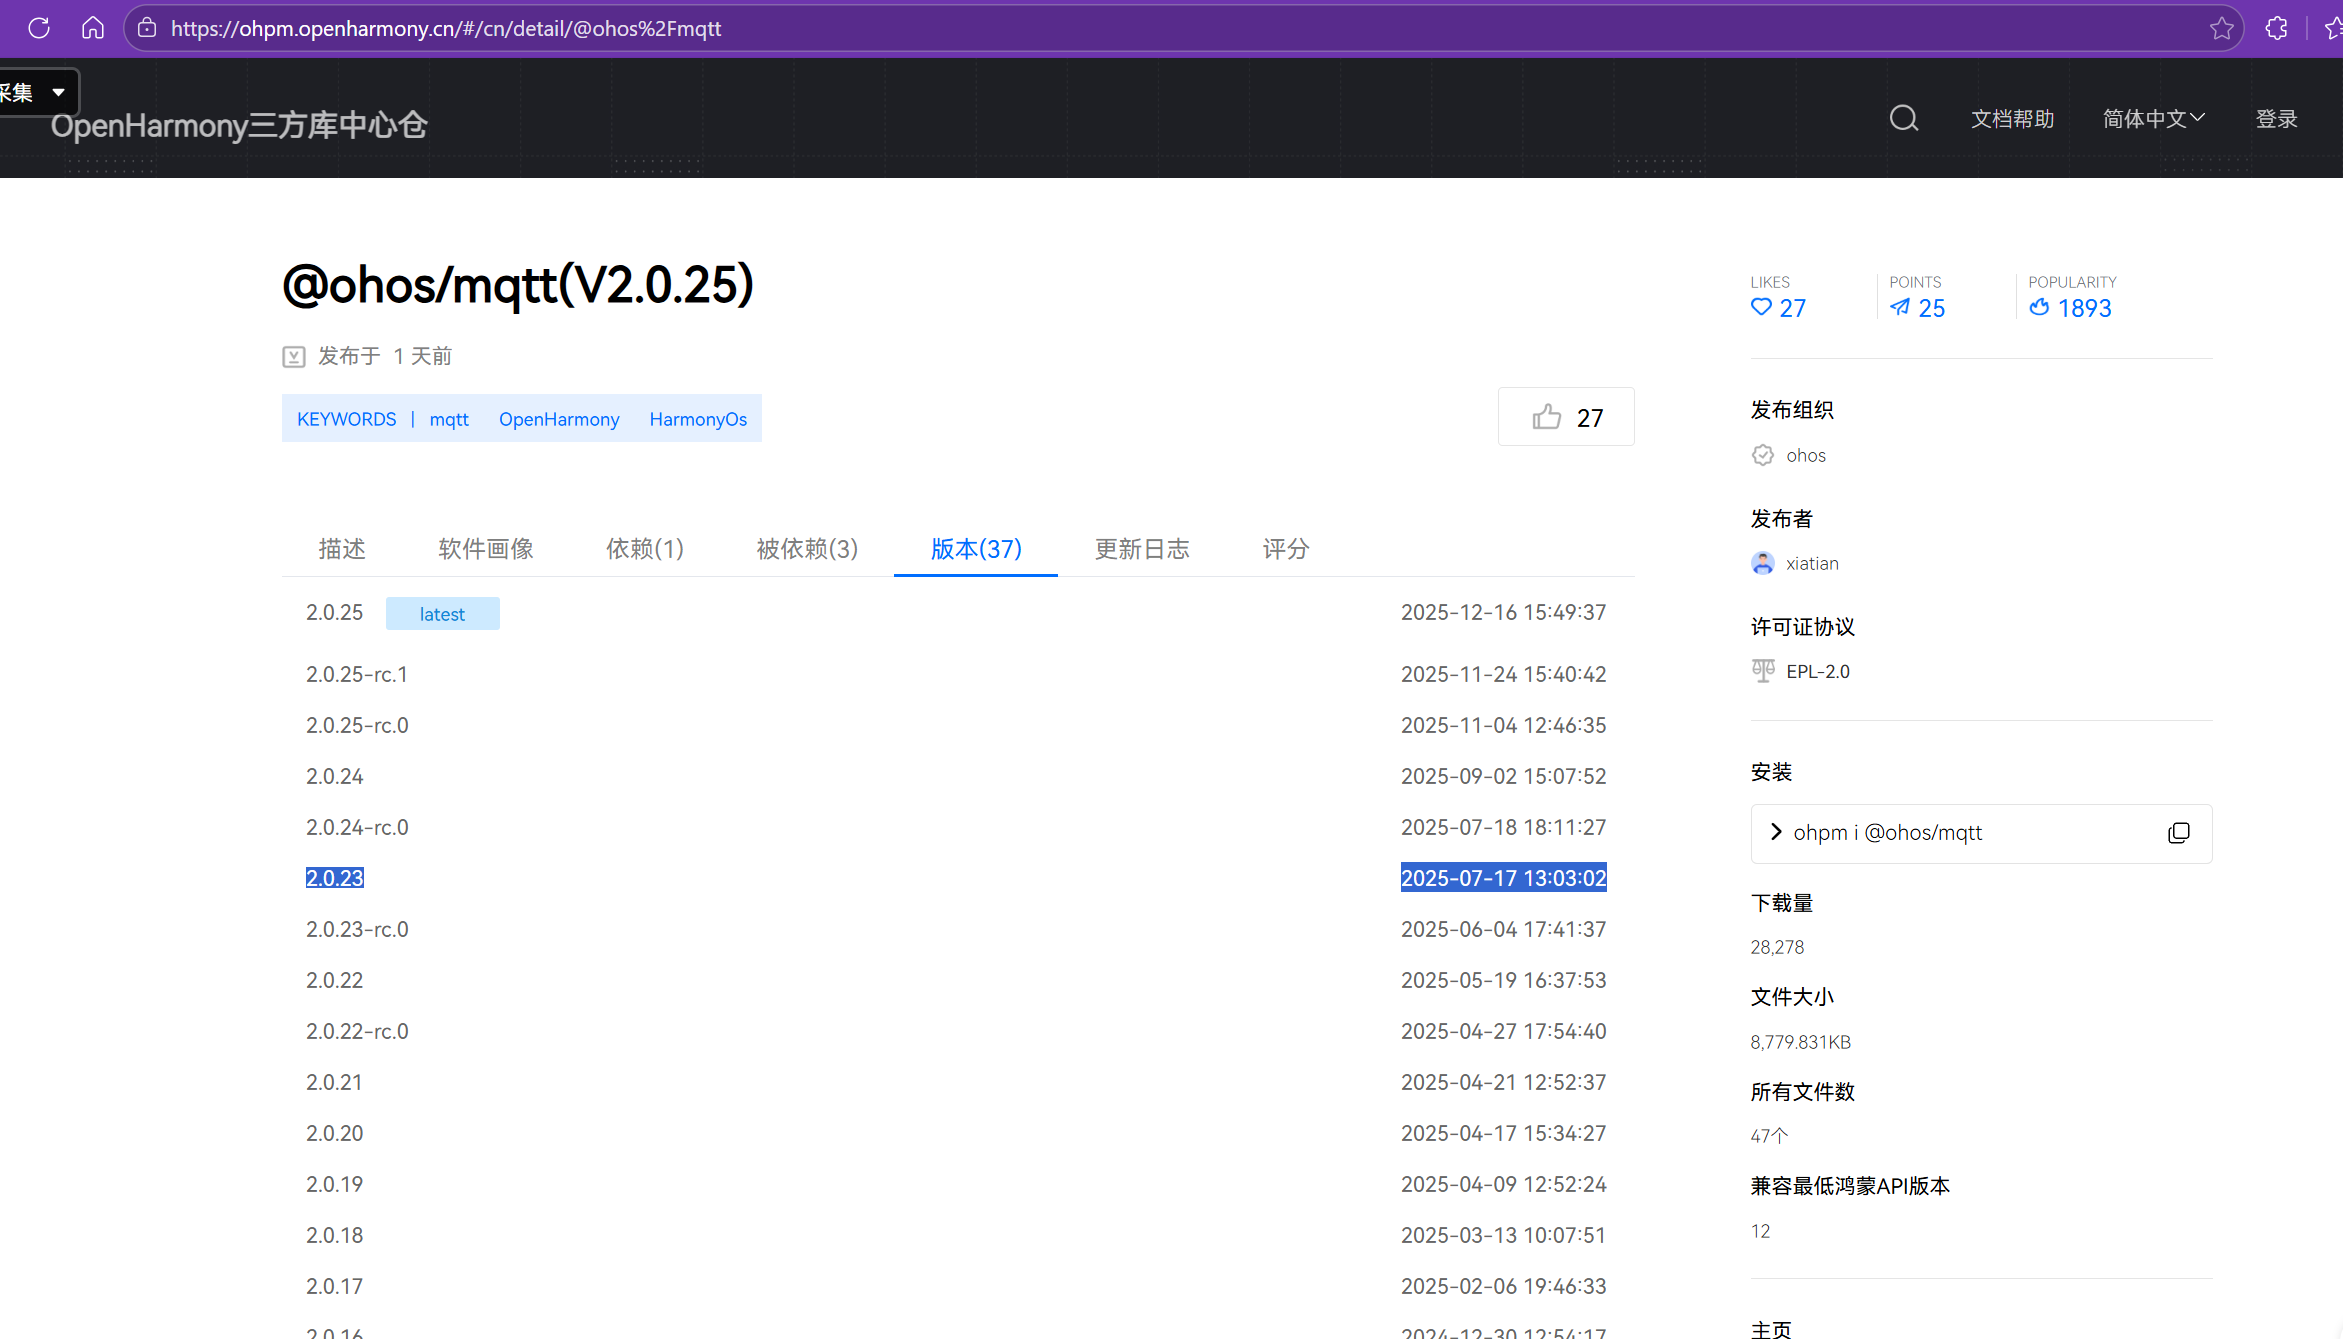Click the browser home icon
Screen dimensions: 2343x1339
coord(93,28)
